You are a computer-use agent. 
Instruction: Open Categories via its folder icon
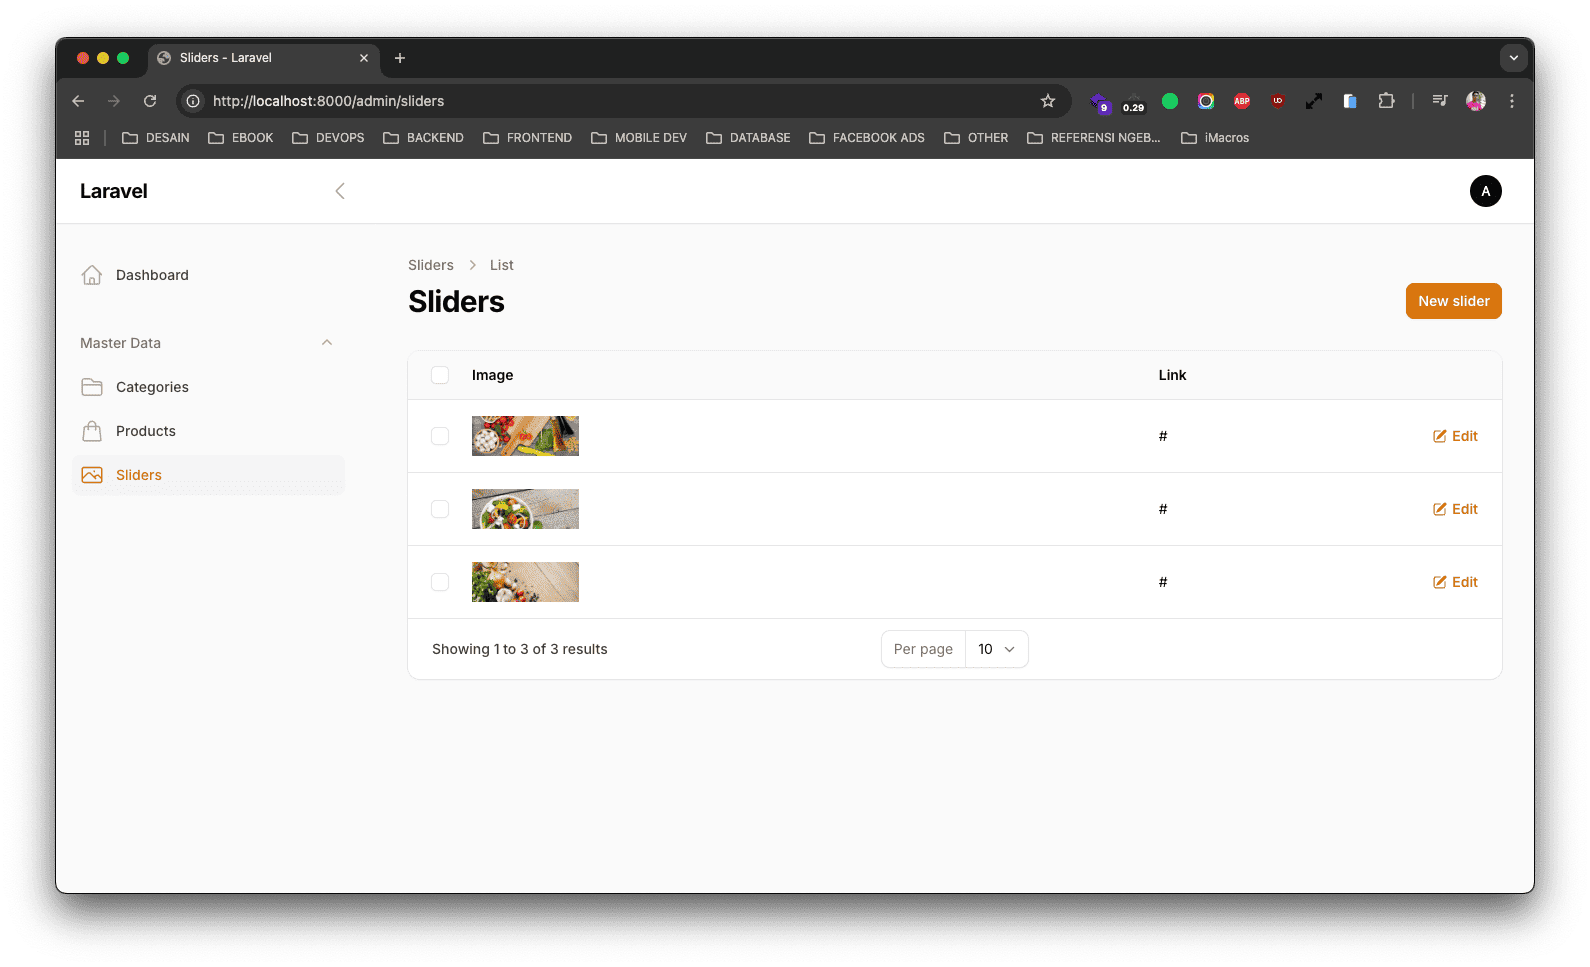[x=92, y=387]
